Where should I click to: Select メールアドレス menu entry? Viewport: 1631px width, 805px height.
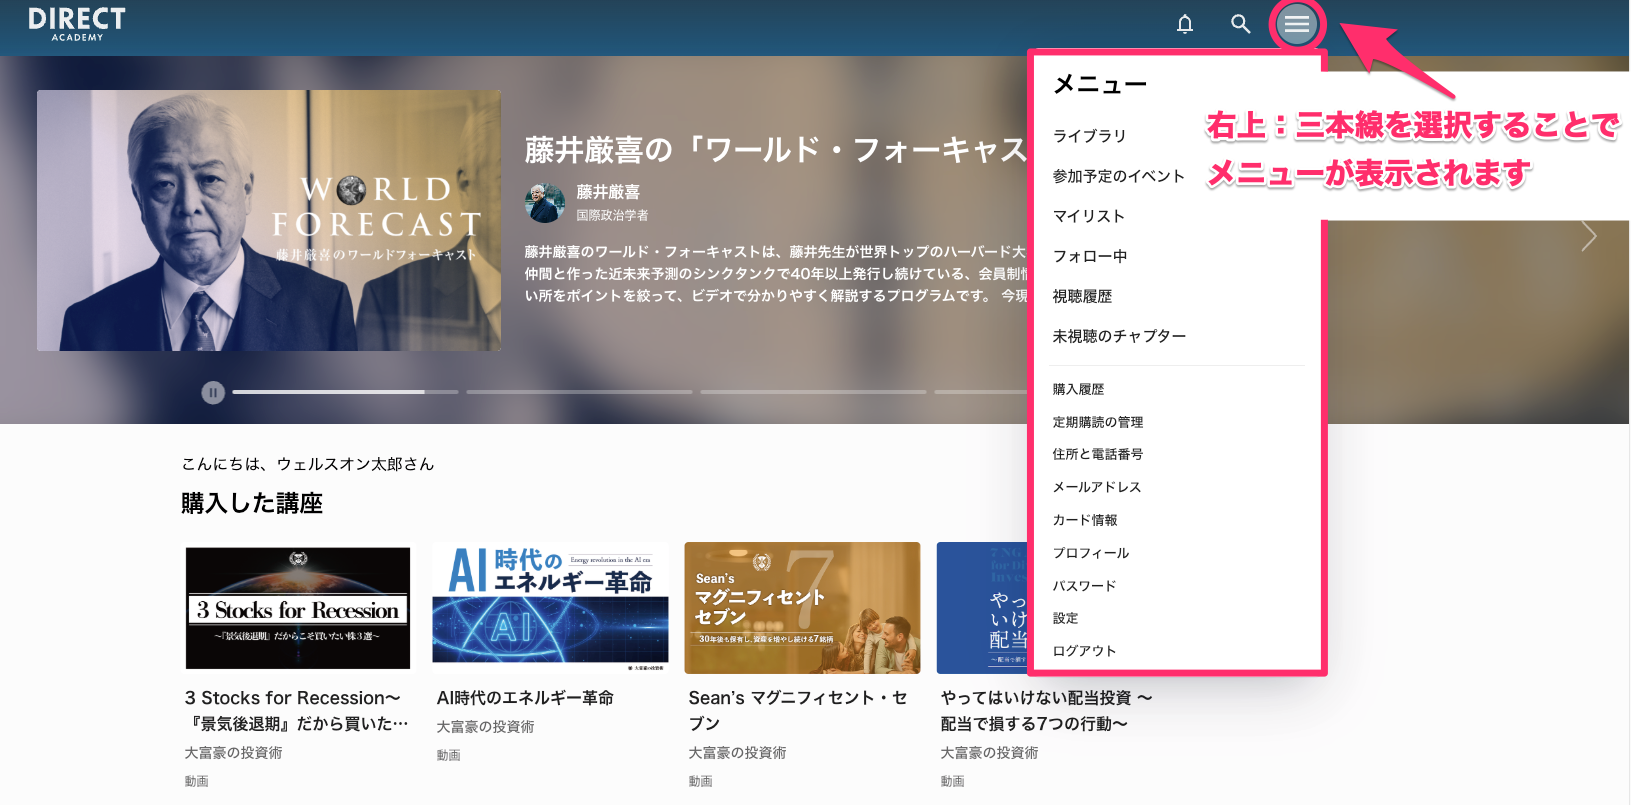click(x=1096, y=487)
